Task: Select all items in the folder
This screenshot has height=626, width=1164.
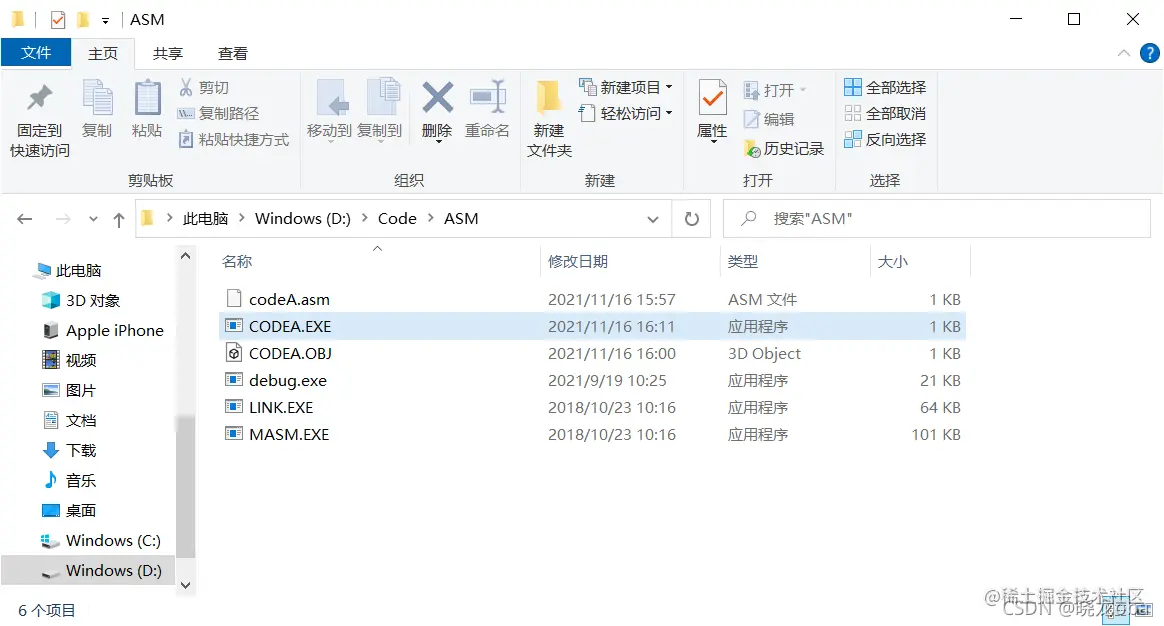Action: [885, 88]
